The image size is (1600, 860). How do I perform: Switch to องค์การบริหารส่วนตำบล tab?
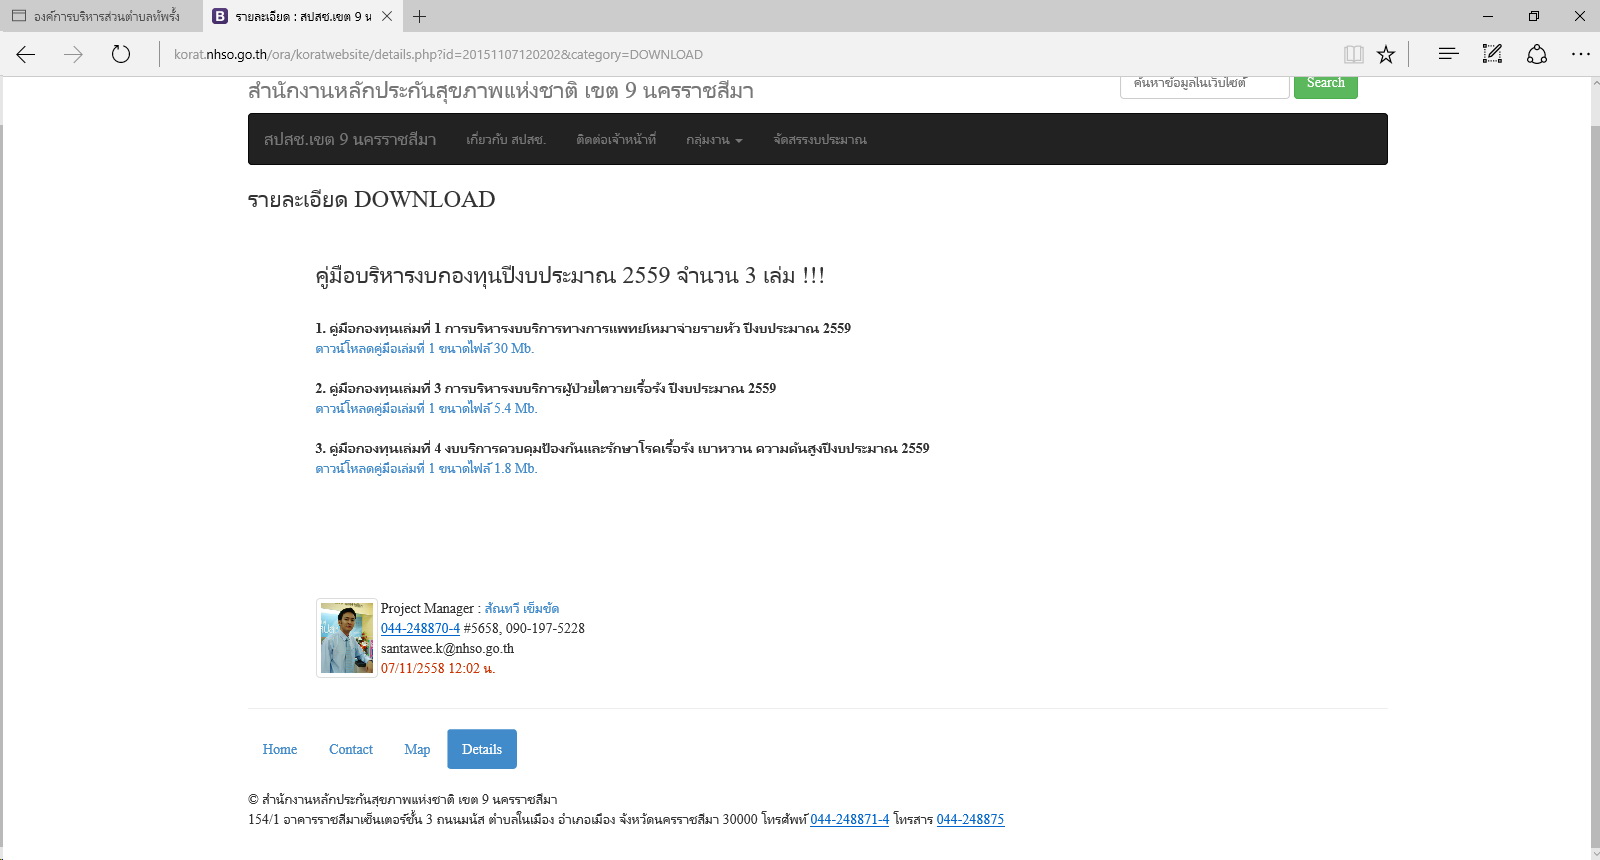point(100,16)
